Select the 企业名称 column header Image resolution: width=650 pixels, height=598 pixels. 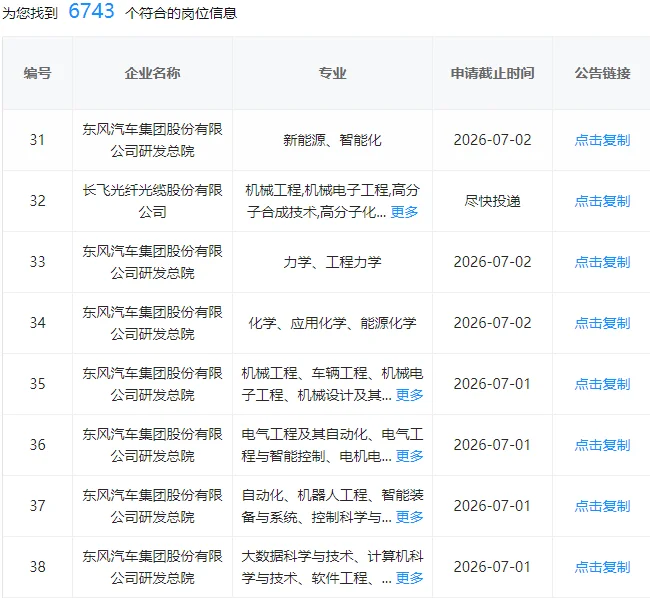pos(153,73)
